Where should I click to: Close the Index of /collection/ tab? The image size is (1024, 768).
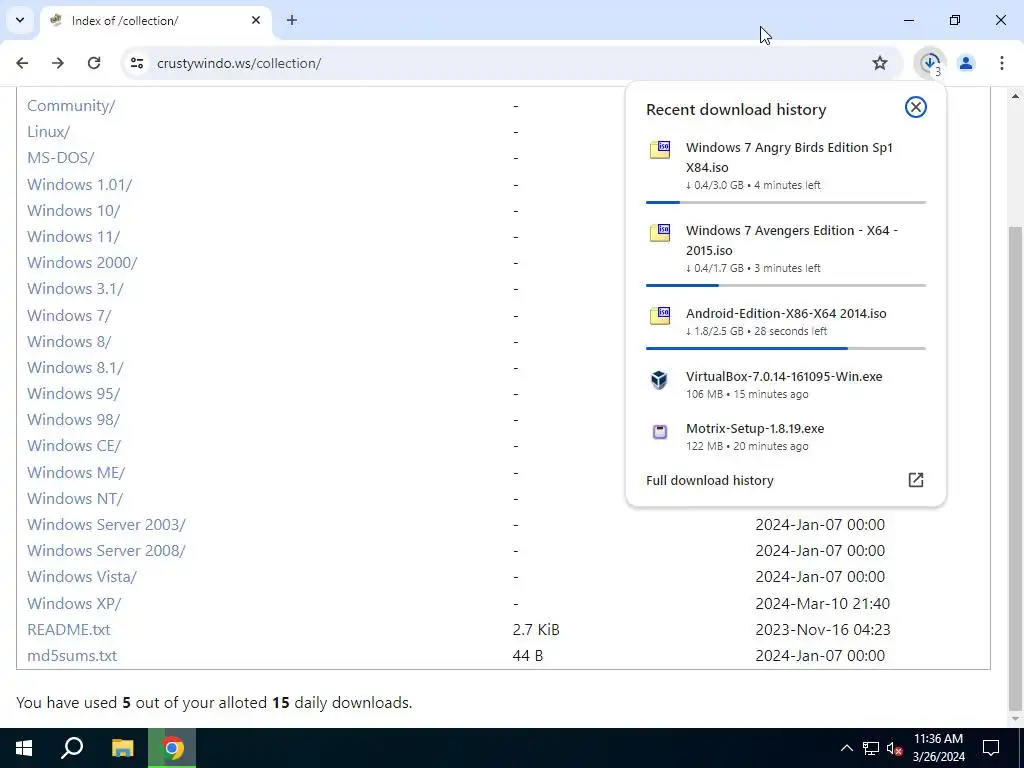point(256,20)
